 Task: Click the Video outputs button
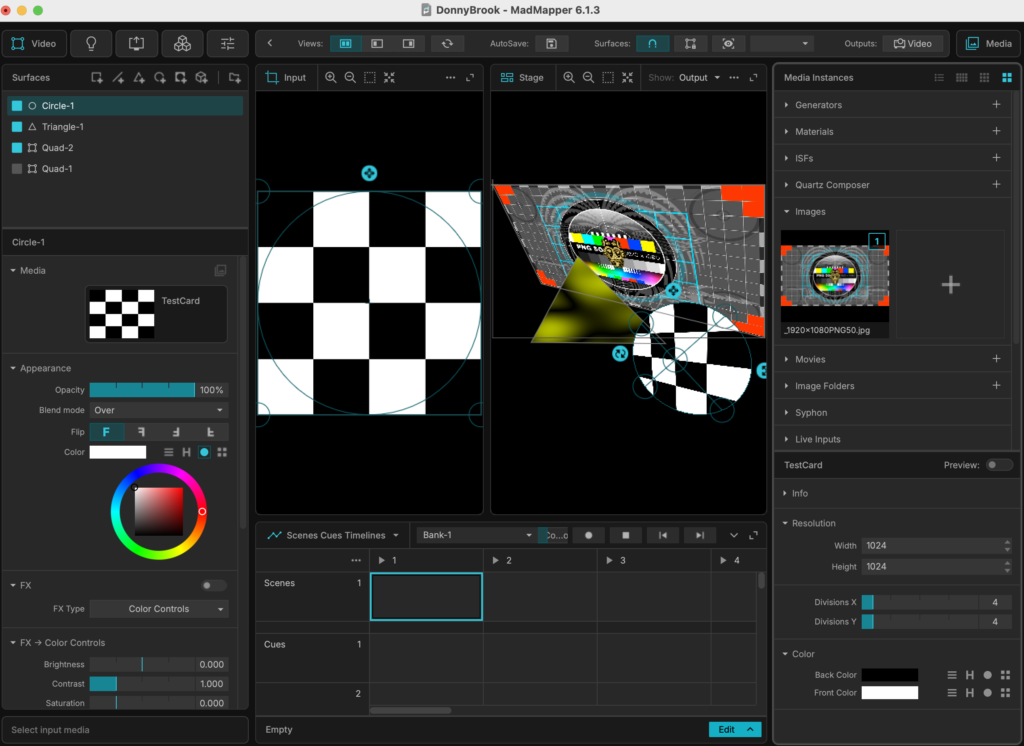click(x=913, y=44)
